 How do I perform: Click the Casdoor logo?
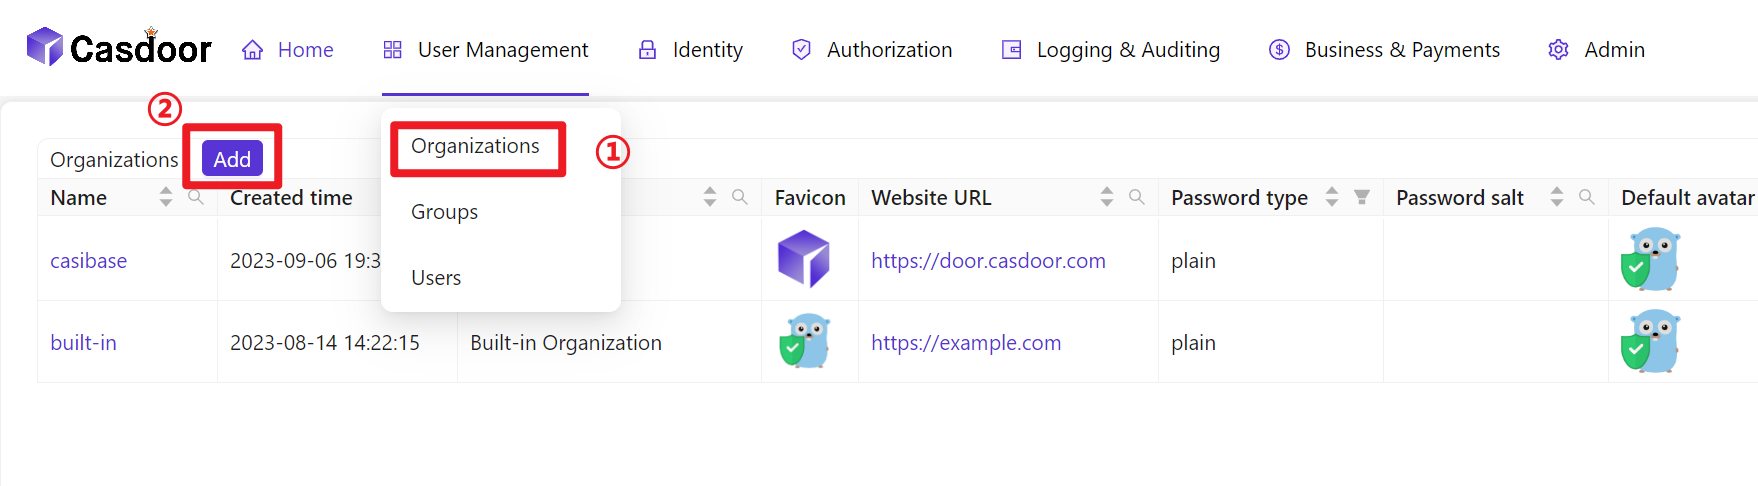pyautogui.click(x=119, y=48)
